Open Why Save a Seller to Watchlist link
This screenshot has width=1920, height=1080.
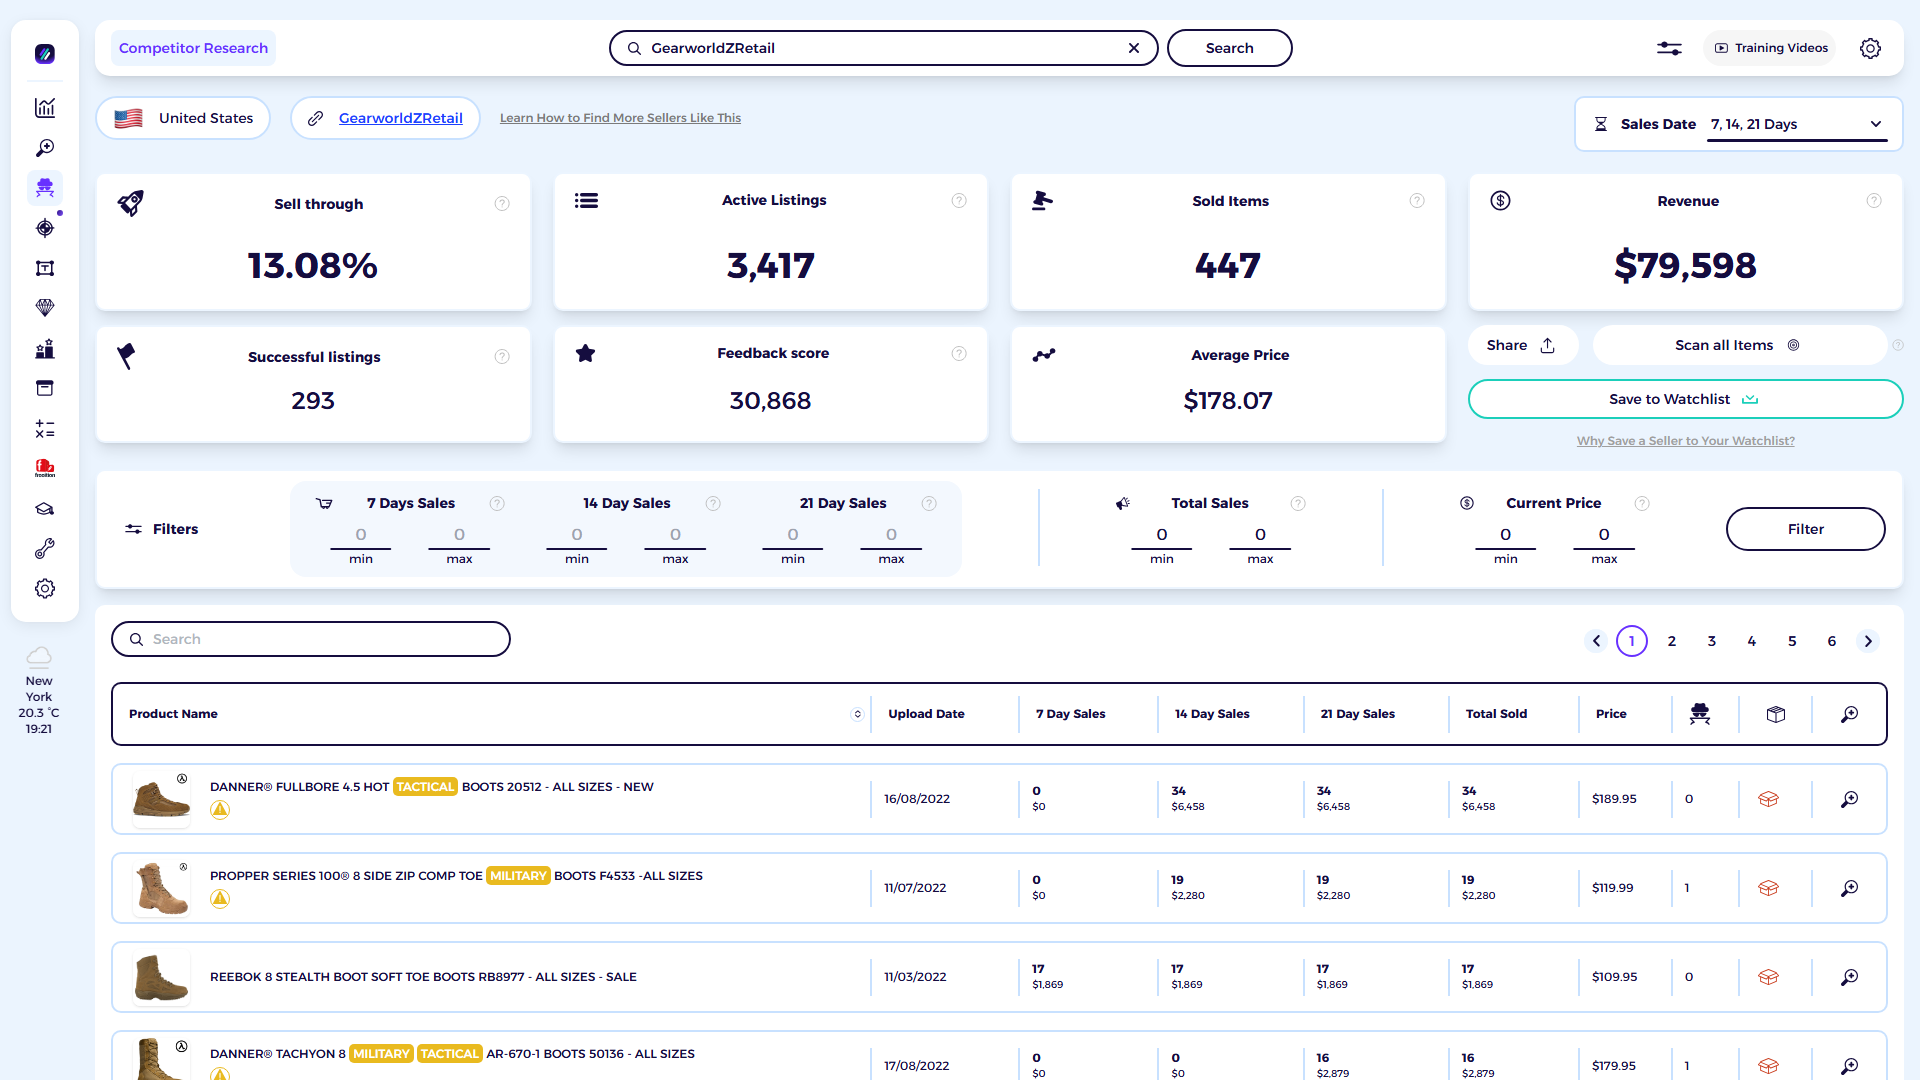[1685, 441]
